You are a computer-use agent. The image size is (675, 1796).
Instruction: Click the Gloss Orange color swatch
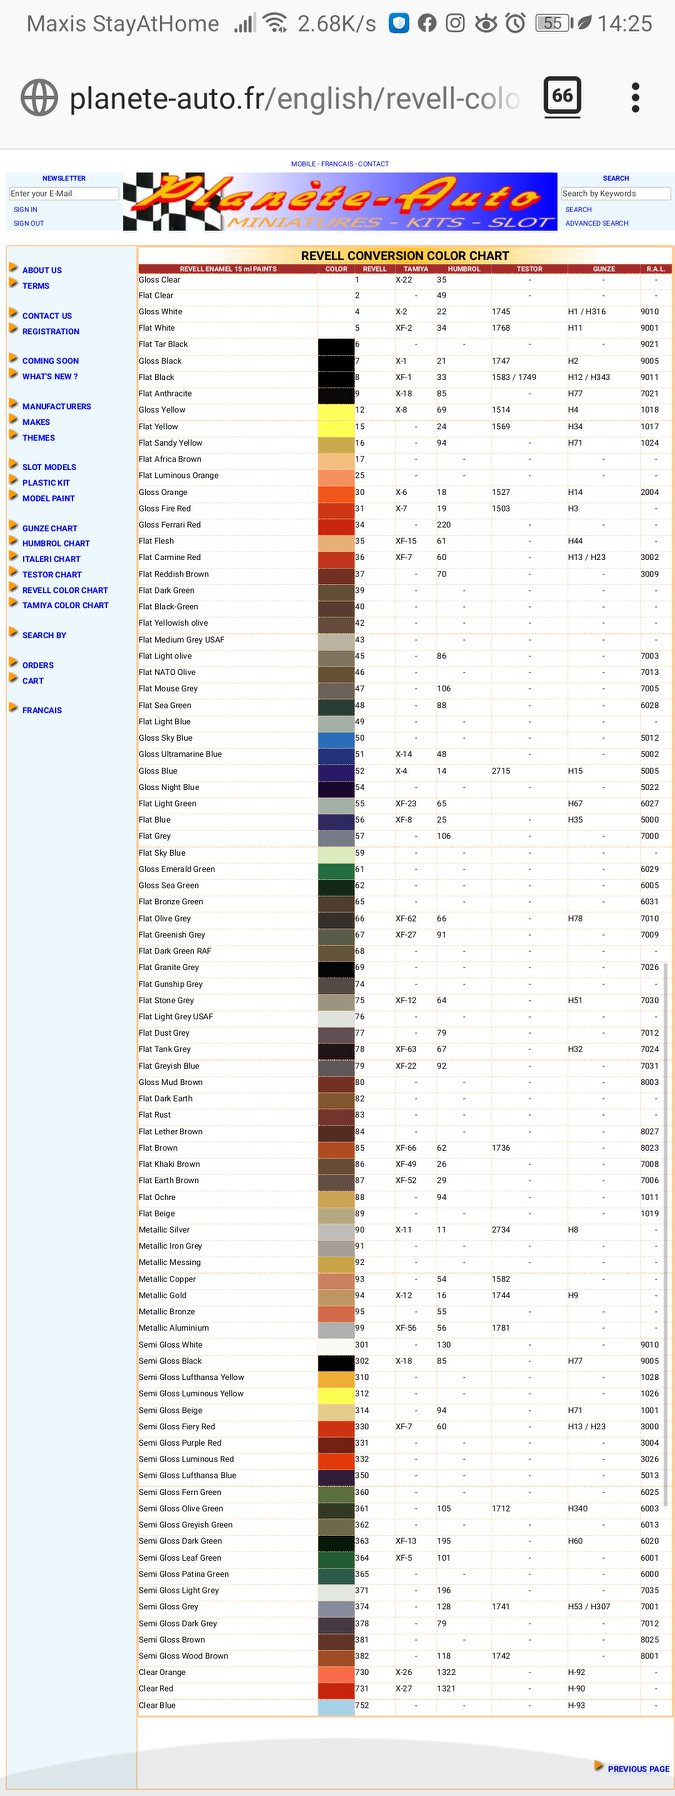point(336,492)
